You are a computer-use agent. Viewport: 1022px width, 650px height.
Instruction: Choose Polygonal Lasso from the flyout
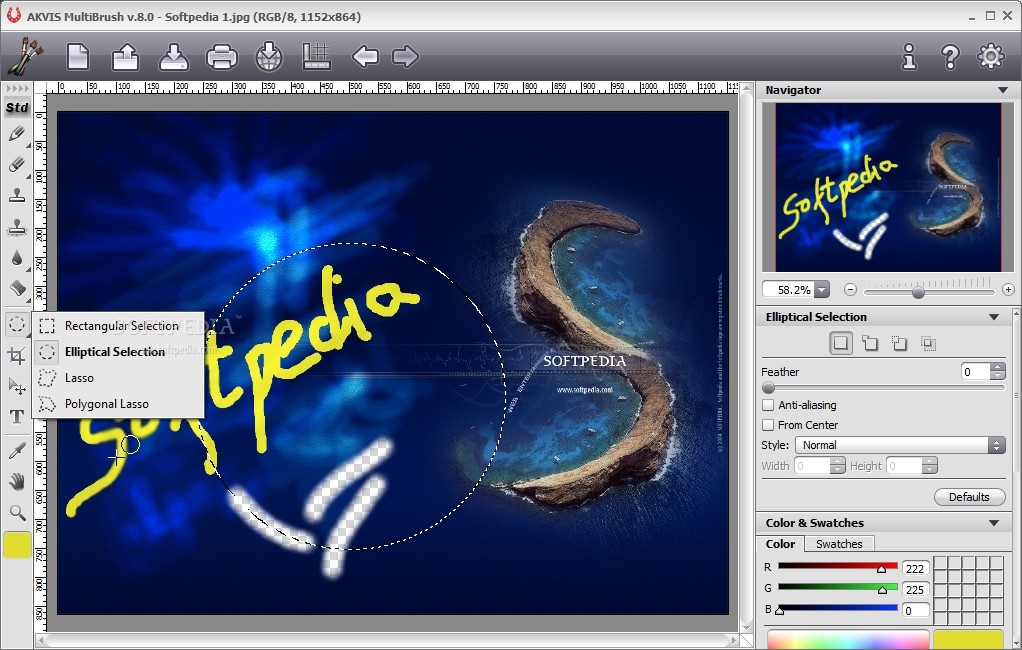click(118, 404)
